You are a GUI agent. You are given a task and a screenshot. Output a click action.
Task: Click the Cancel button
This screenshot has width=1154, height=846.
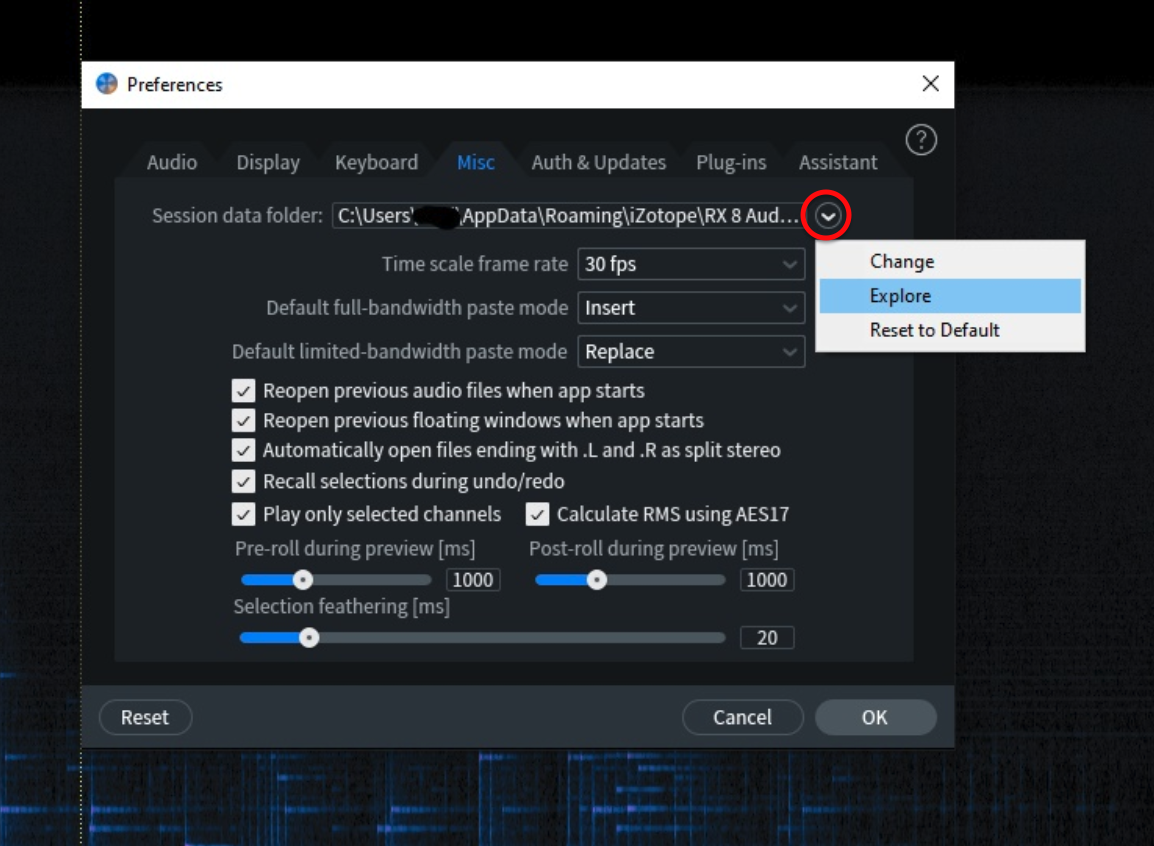742,717
